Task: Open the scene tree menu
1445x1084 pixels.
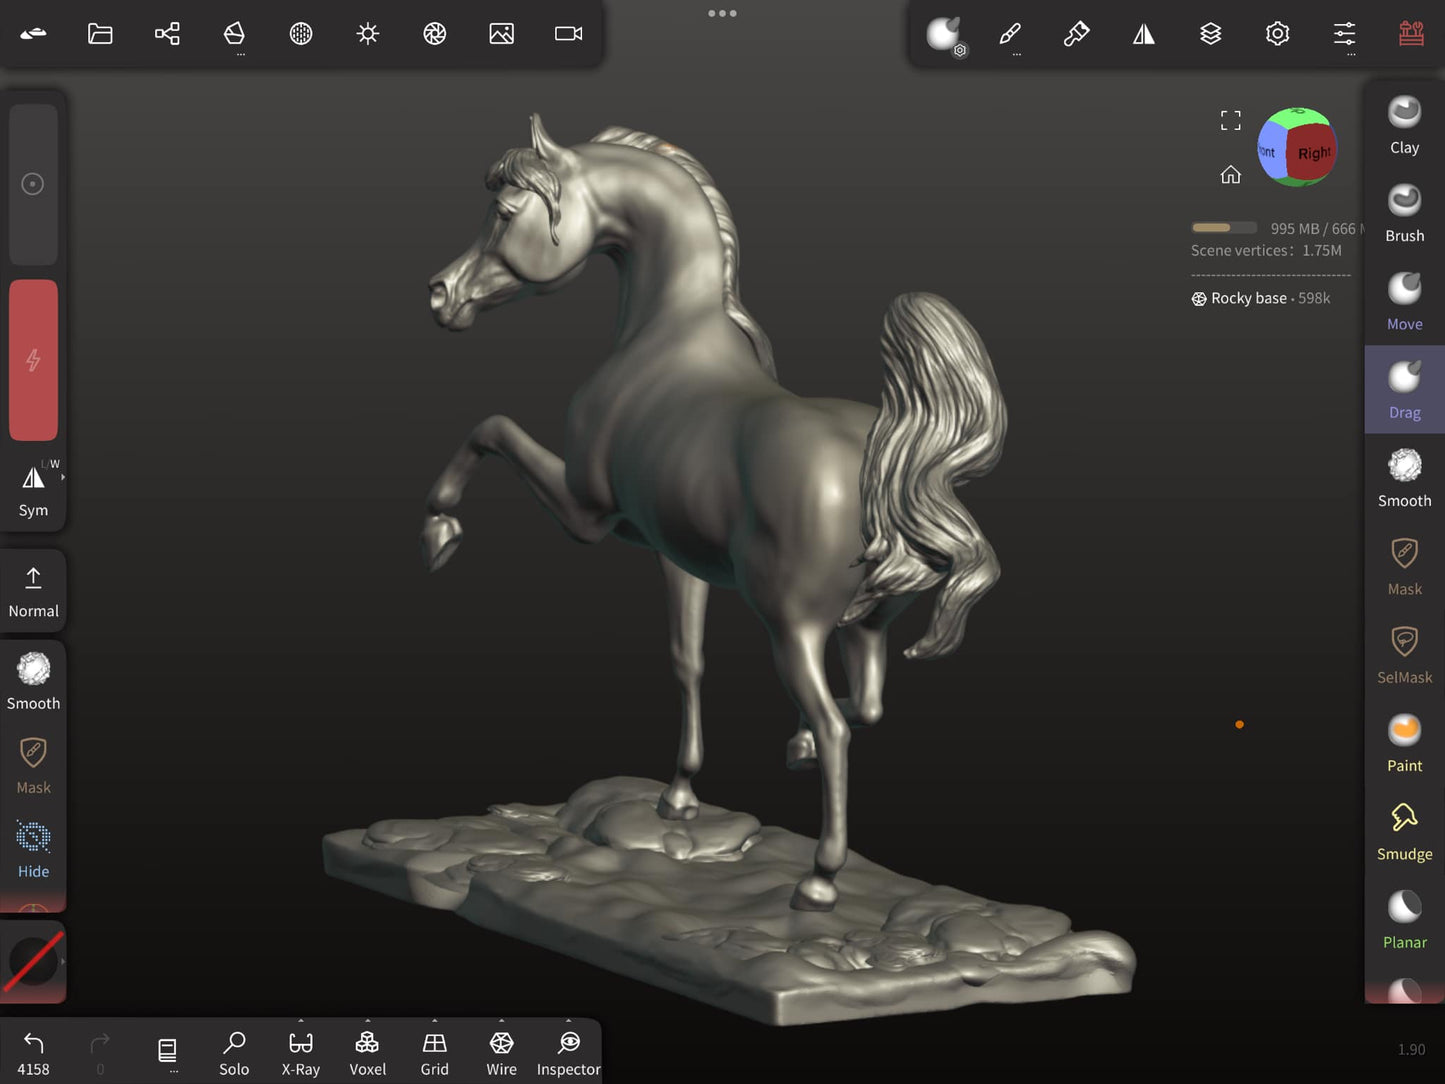Action: point(167,34)
